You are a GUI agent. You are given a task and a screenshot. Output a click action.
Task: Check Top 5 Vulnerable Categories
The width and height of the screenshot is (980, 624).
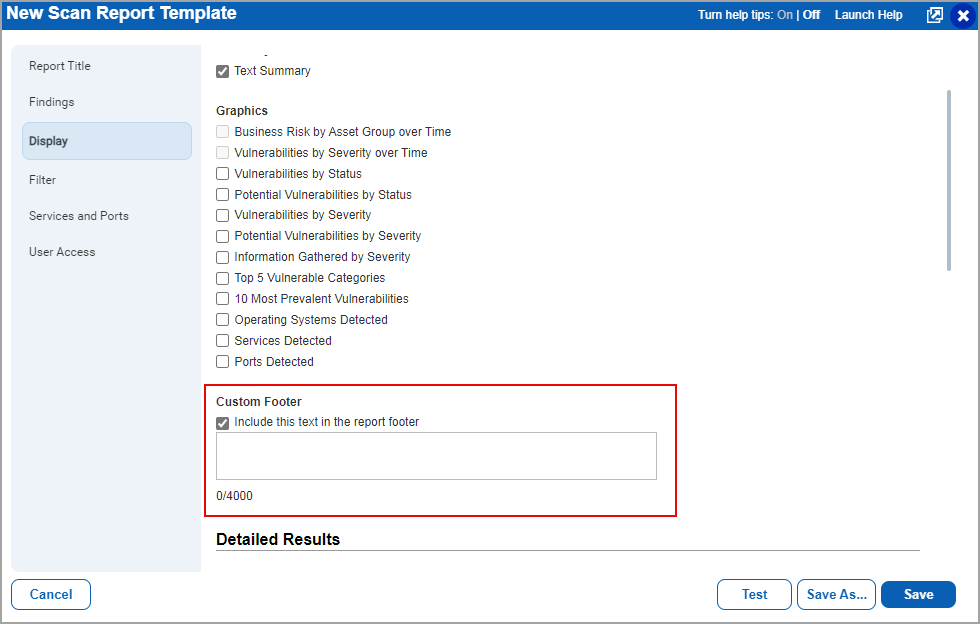point(222,277)
